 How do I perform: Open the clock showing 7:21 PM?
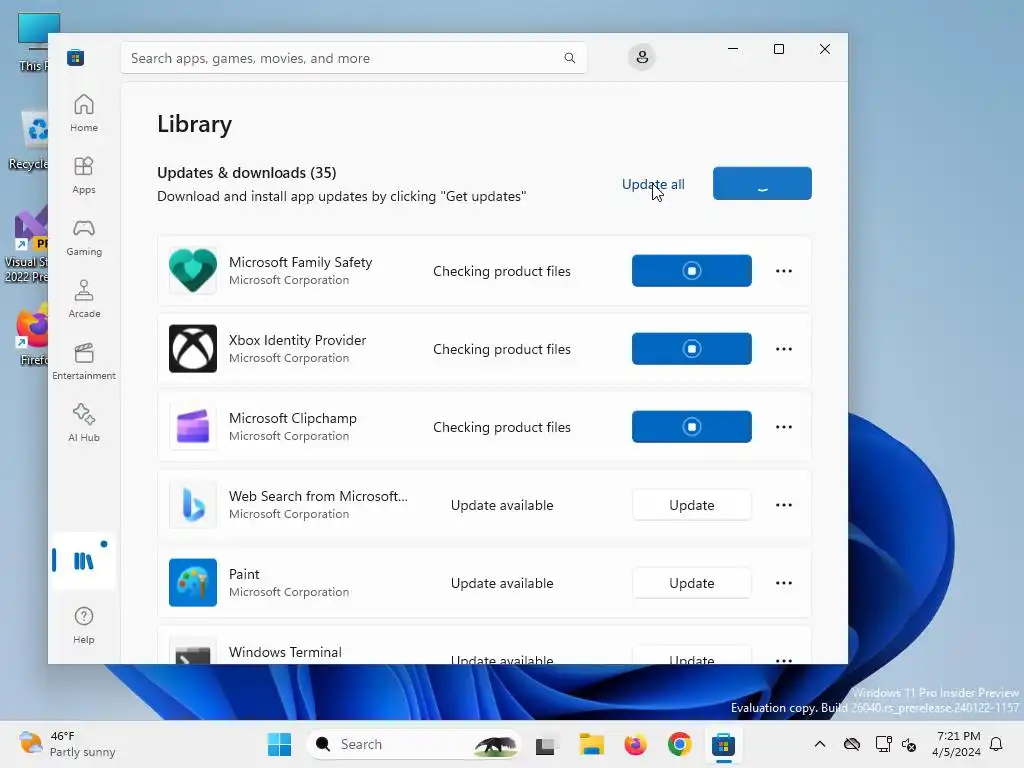[x=956, y=744]
